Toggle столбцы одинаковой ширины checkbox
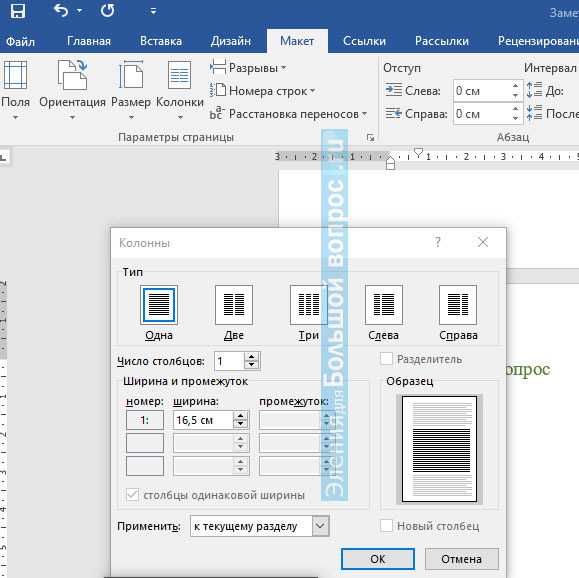The image size is (579, 578). [132, 495]
